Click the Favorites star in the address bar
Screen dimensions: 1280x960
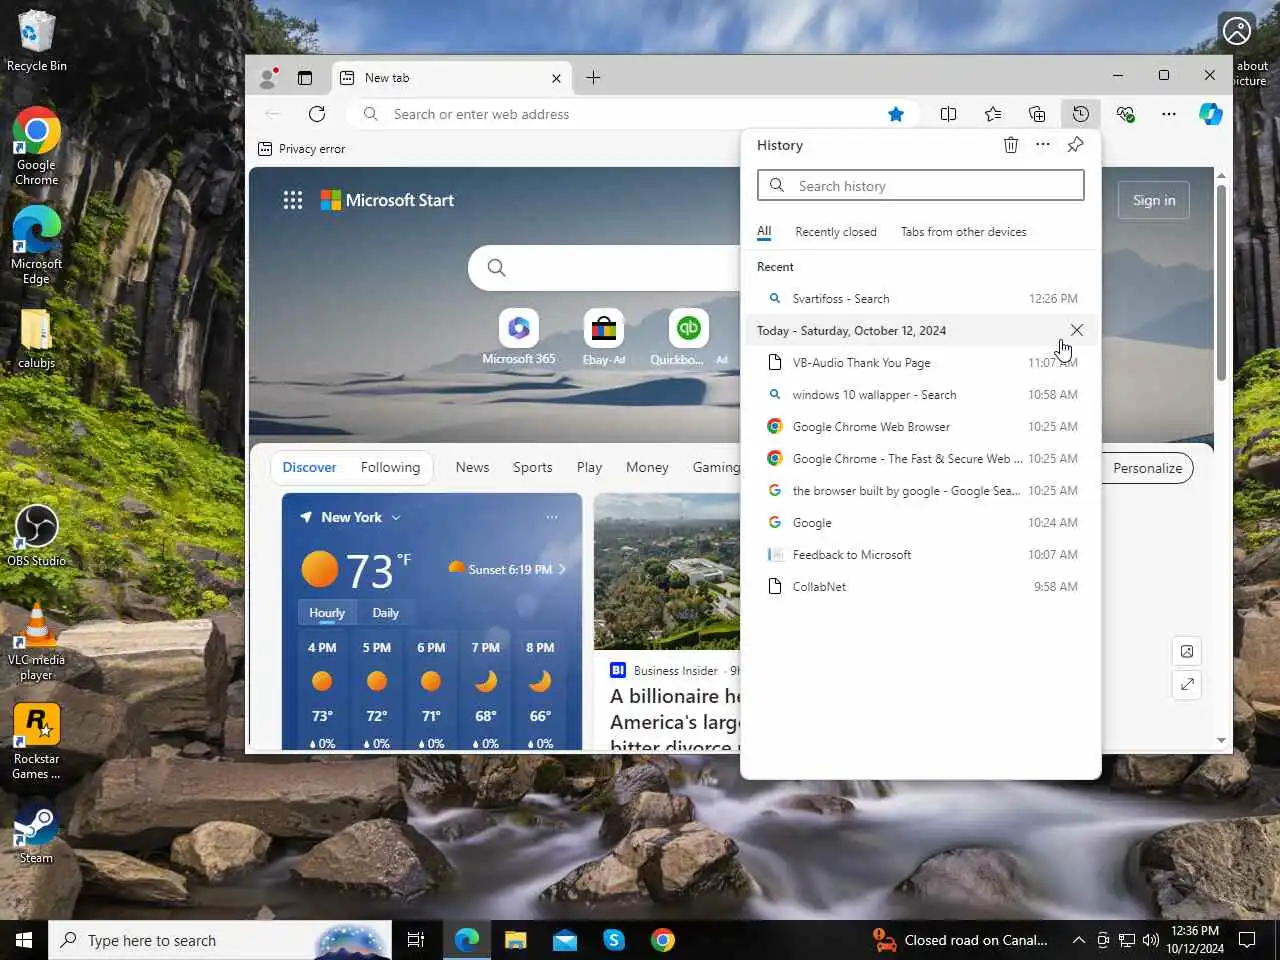click(x=896, y=114)
